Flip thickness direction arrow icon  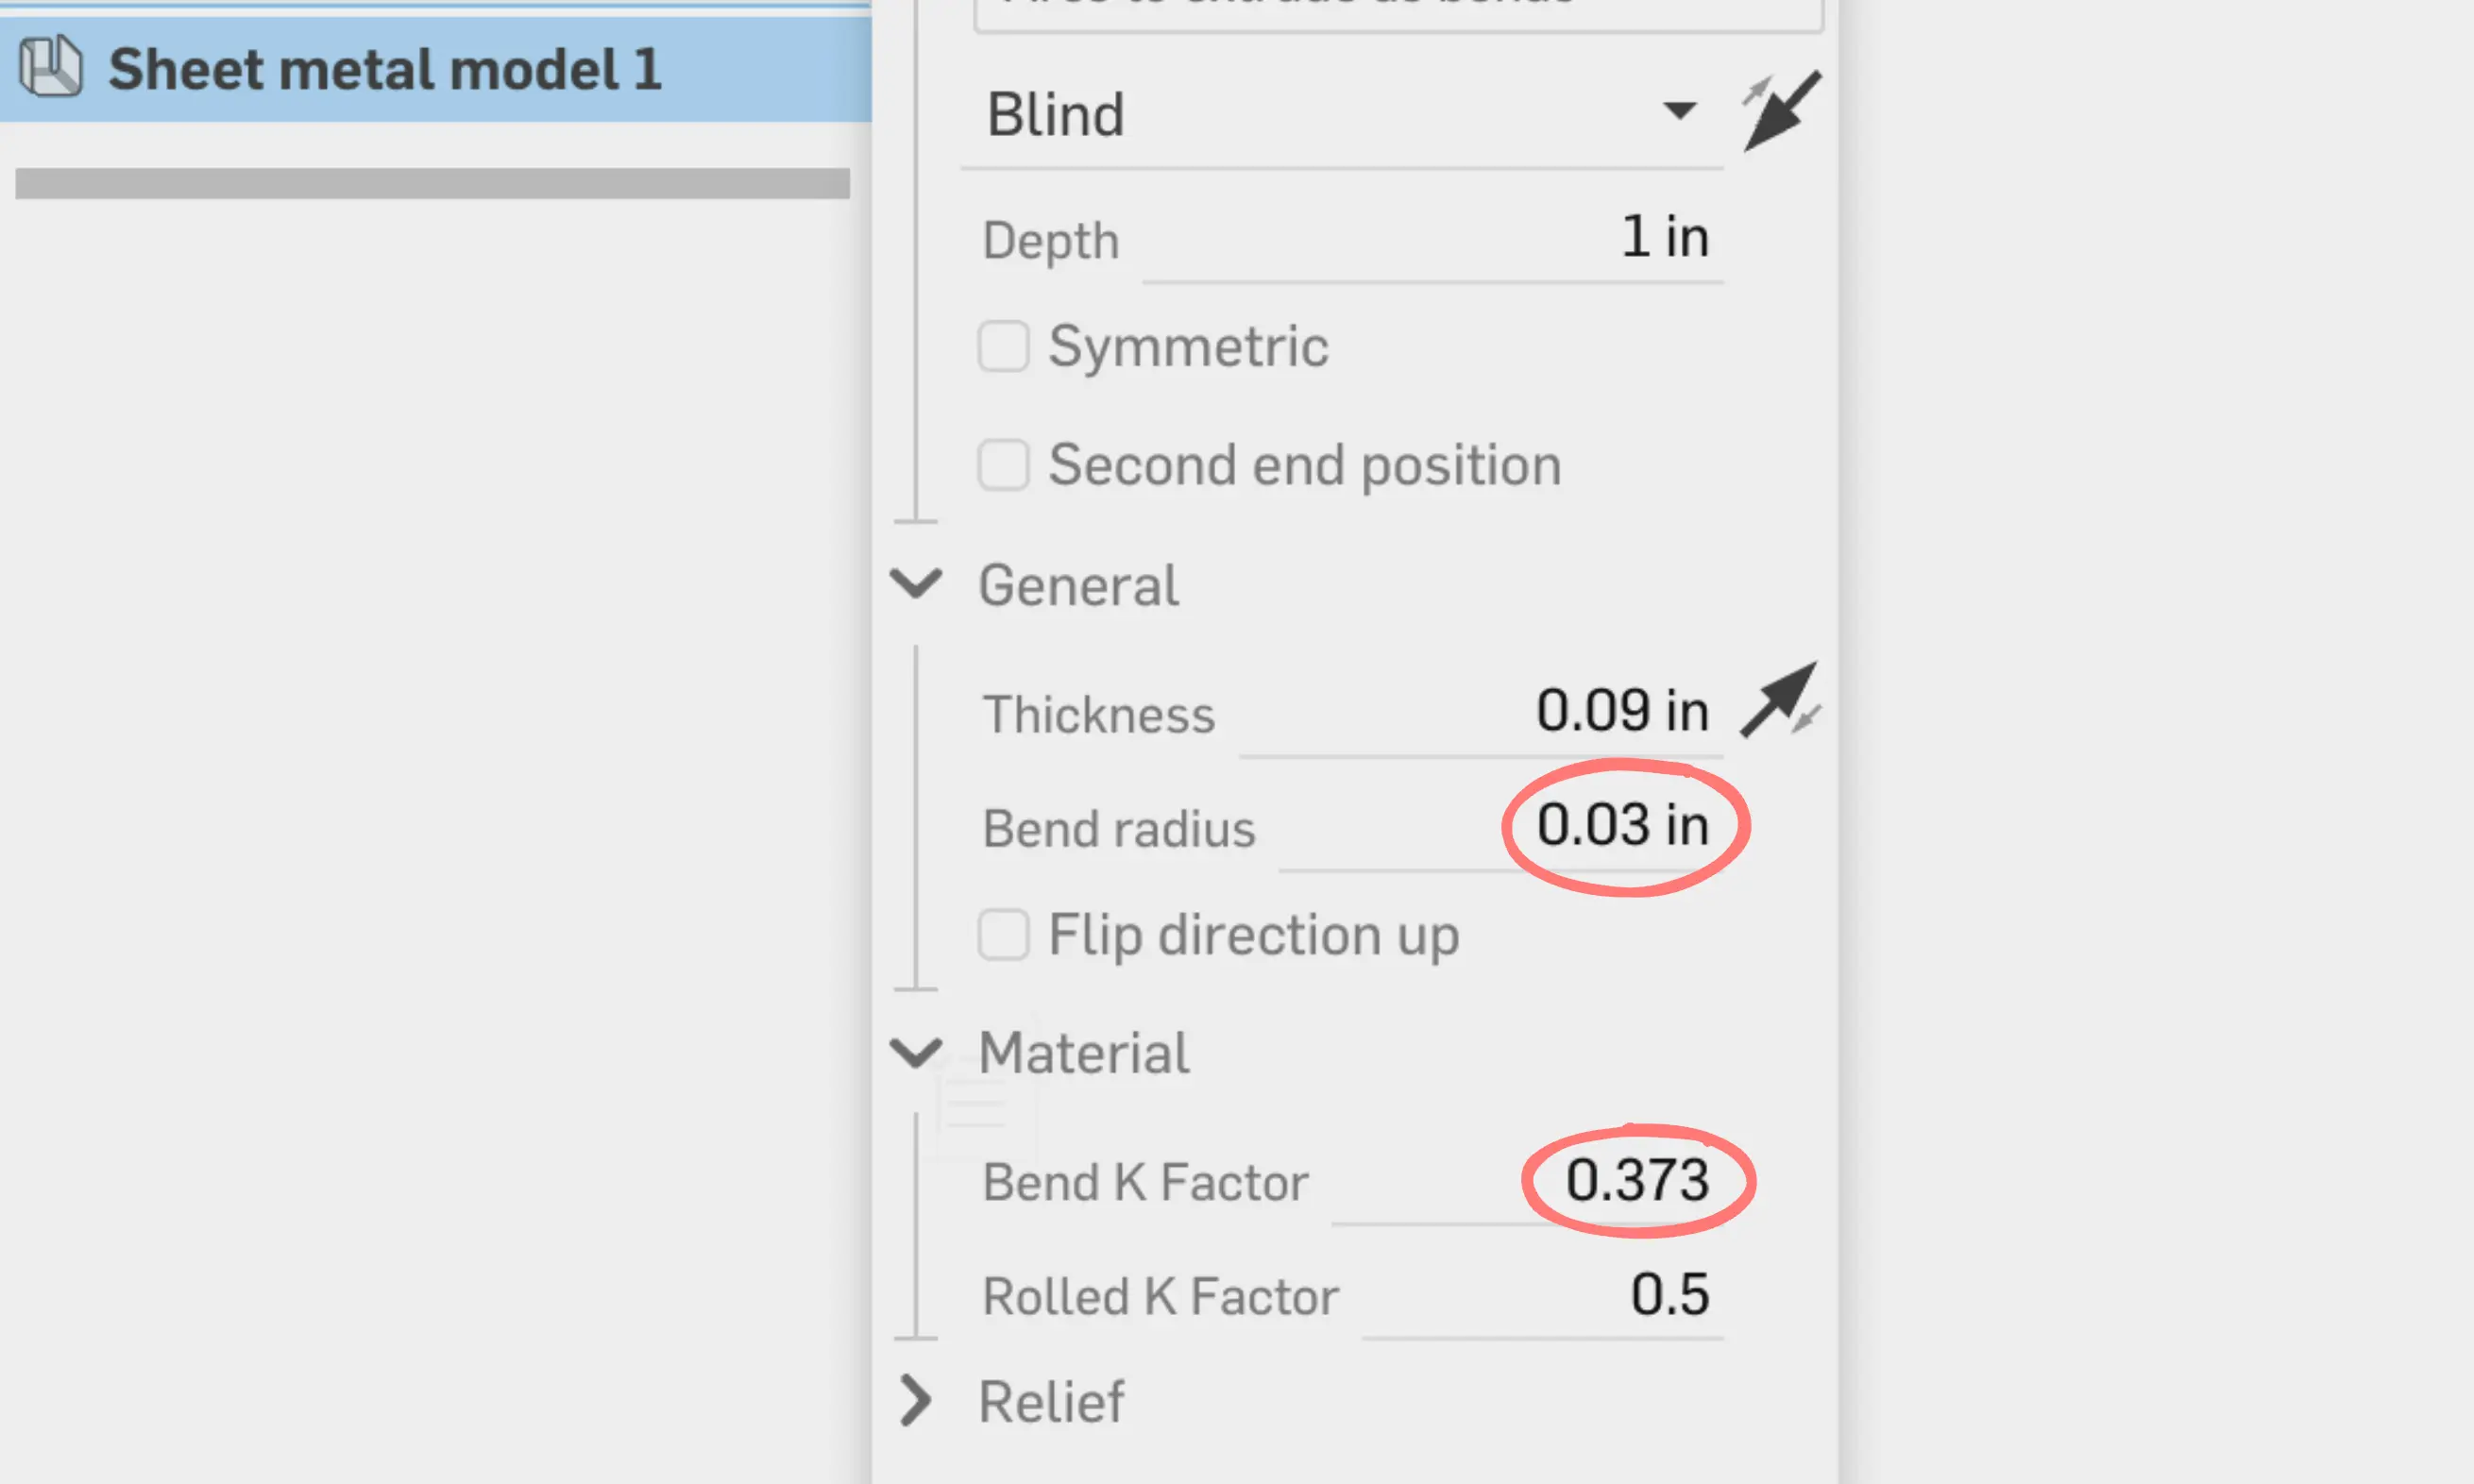point(1780,700)
